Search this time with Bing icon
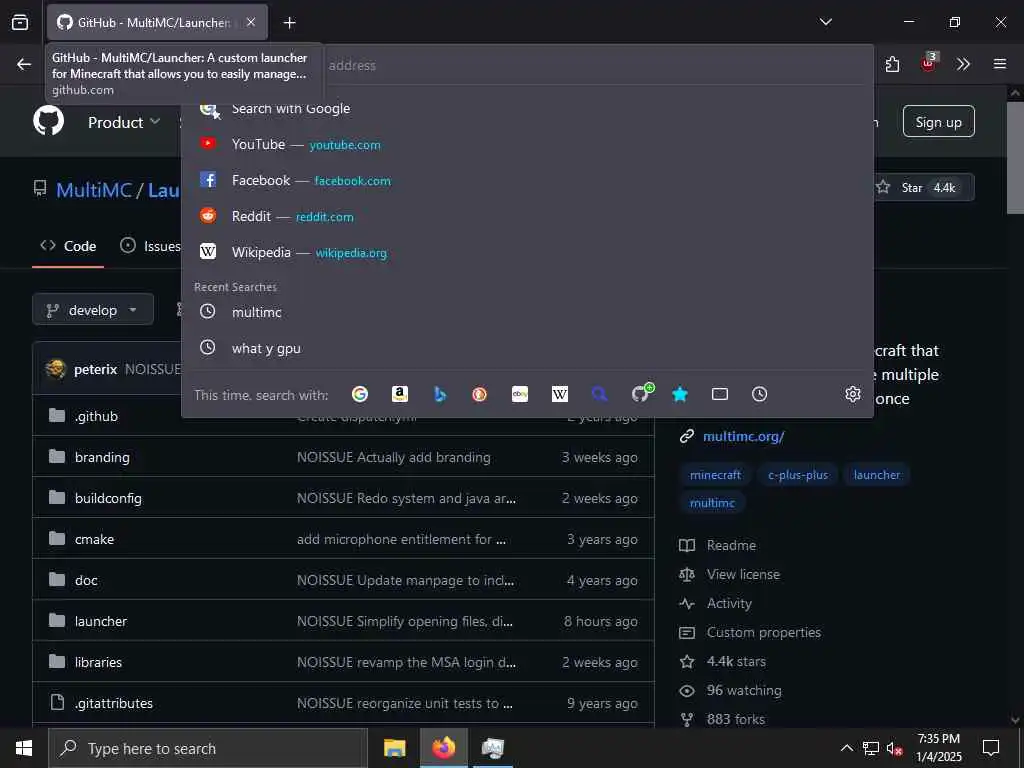The image size is (1024, 768). 440,394
